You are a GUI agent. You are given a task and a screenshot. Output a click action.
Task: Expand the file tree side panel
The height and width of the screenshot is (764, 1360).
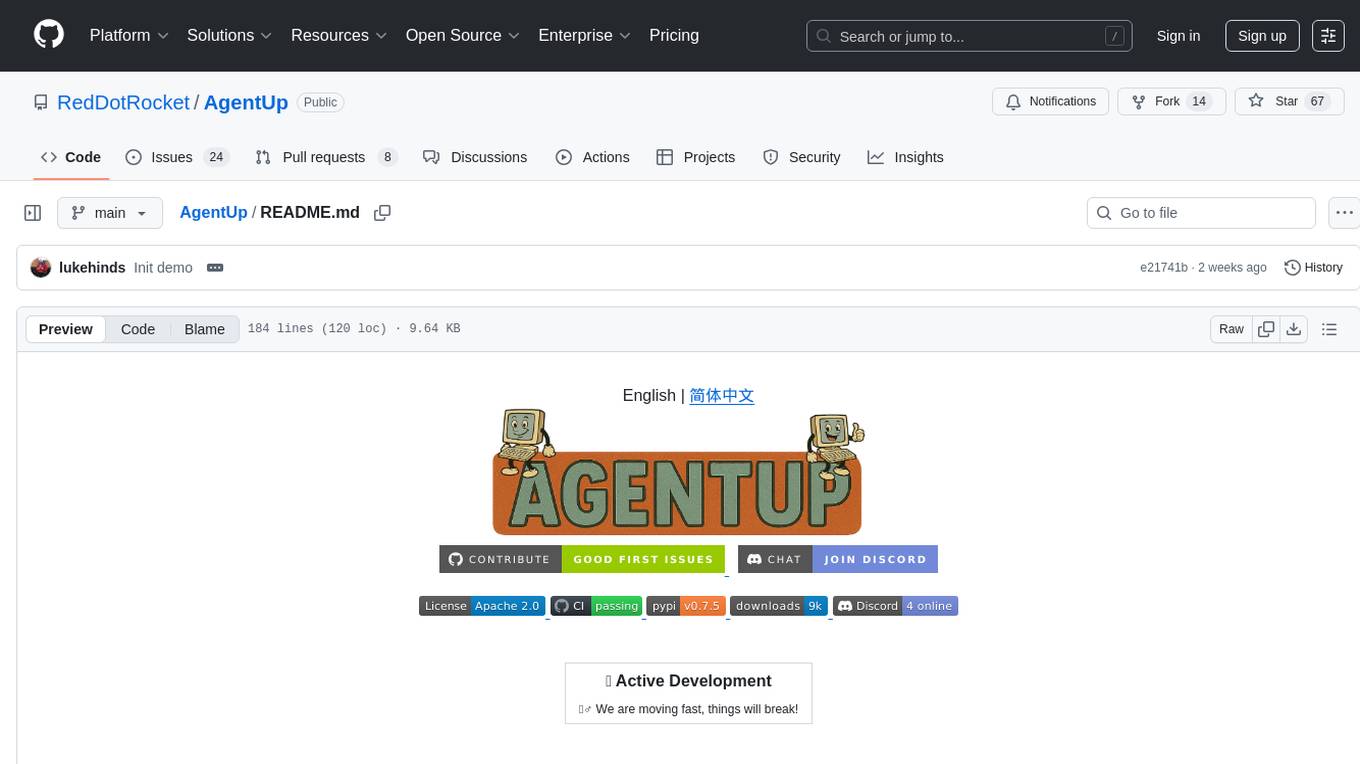point(33,213)
